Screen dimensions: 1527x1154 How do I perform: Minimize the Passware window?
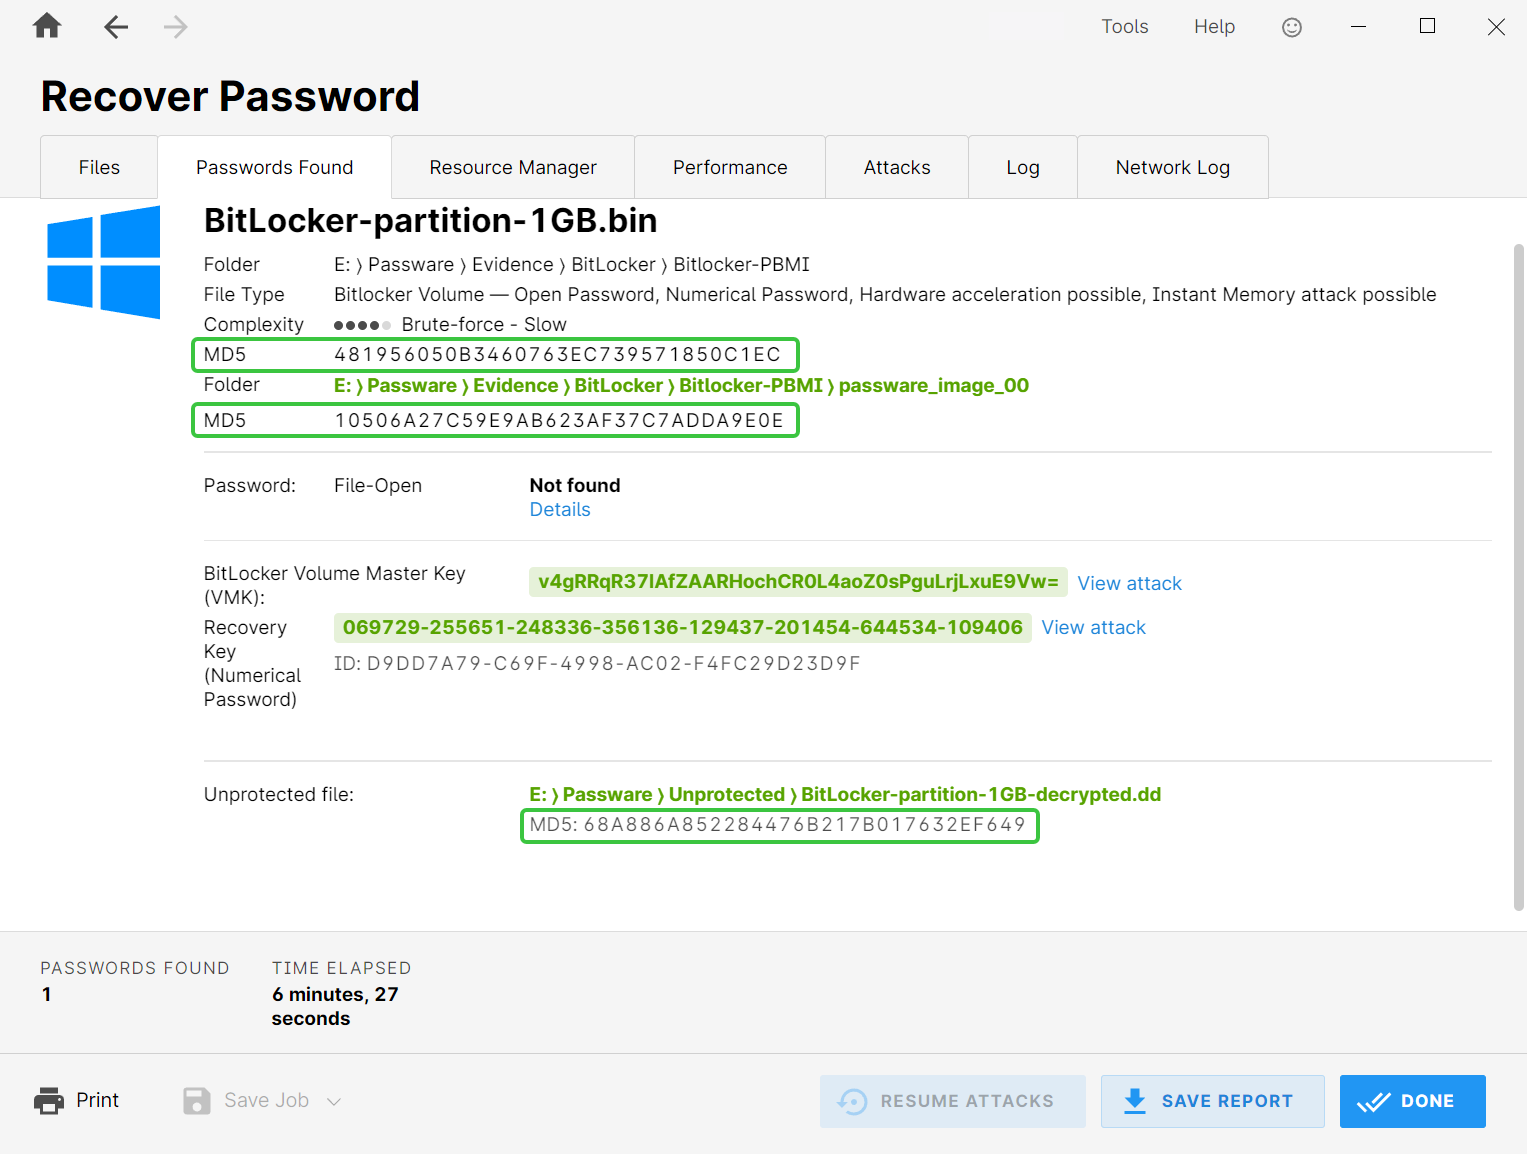pyautogui.click(x=1358, y=27)
